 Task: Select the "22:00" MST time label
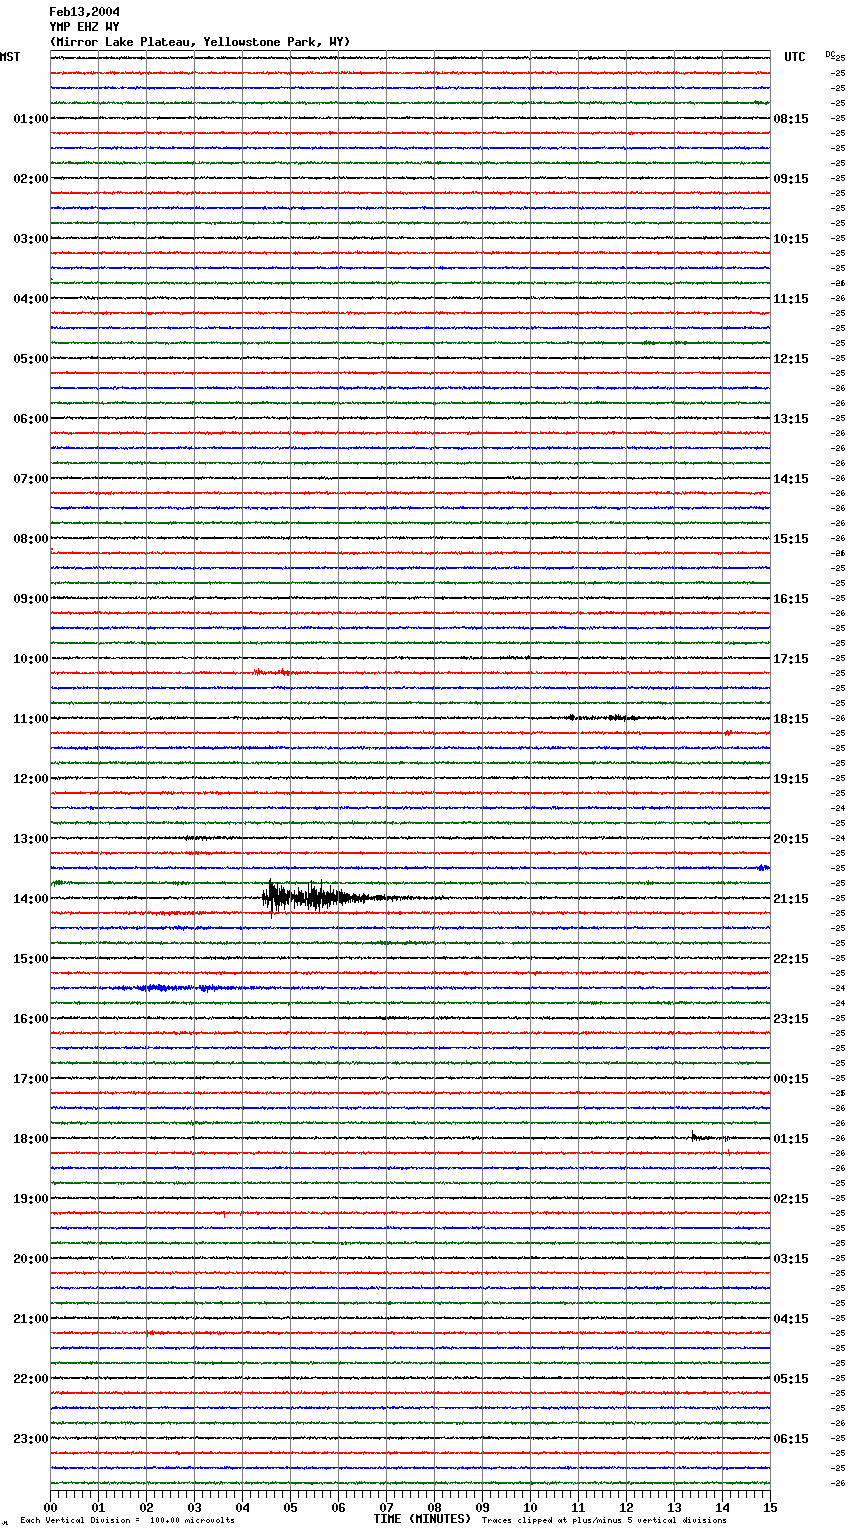(x=31, y=1379)
